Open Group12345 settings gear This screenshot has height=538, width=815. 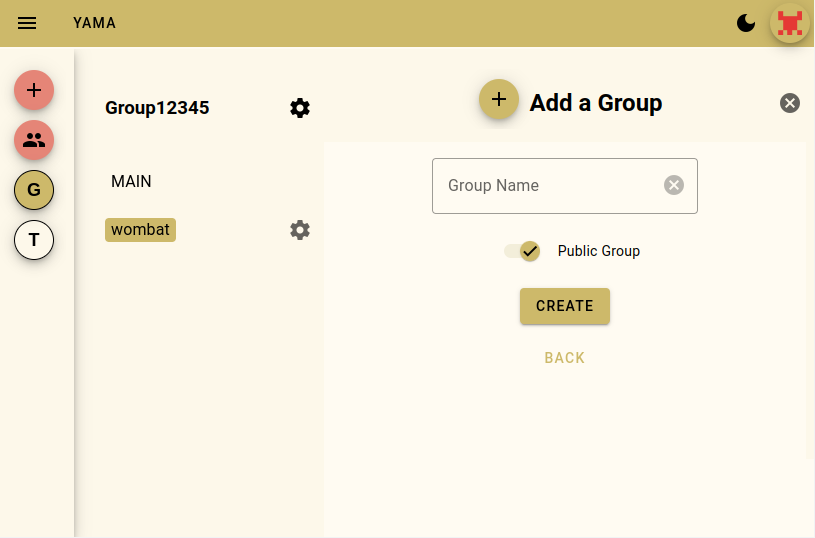point(300,108)
